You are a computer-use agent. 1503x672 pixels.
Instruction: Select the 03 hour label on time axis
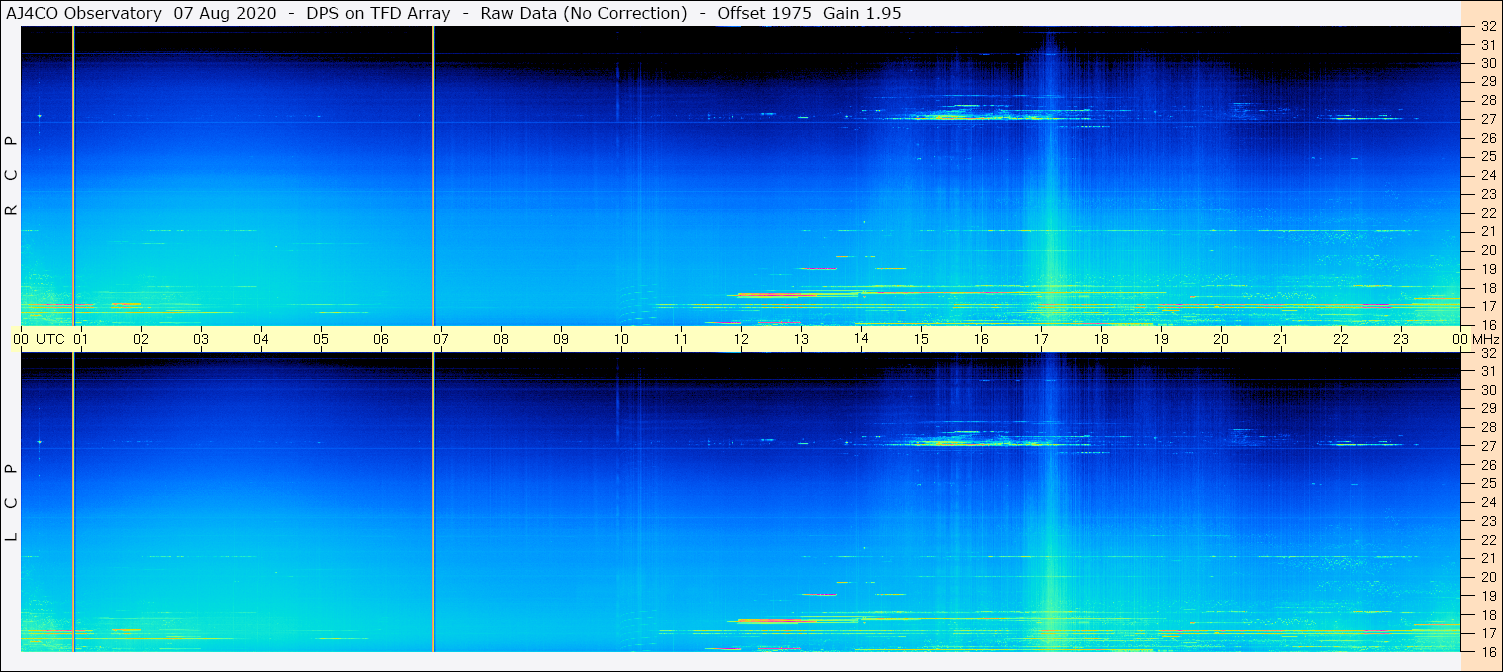tap(201, 339)
